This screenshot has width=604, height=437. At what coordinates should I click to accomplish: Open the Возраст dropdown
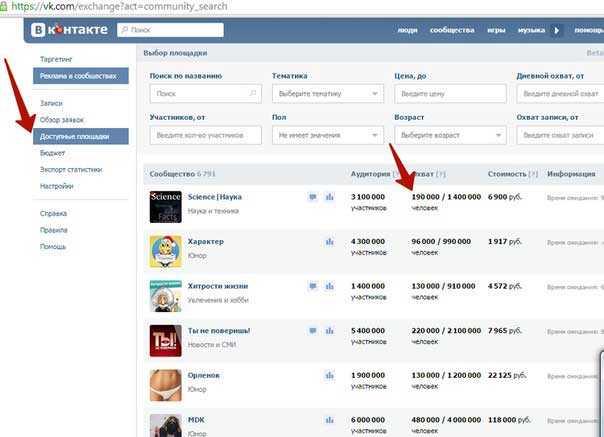[x=450, y=135]
